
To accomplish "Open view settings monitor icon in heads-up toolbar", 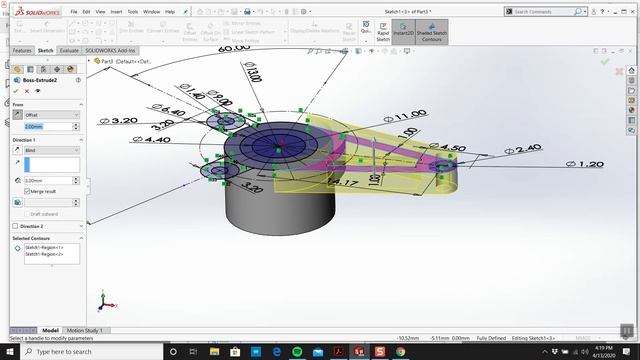I will click(407, 51).
